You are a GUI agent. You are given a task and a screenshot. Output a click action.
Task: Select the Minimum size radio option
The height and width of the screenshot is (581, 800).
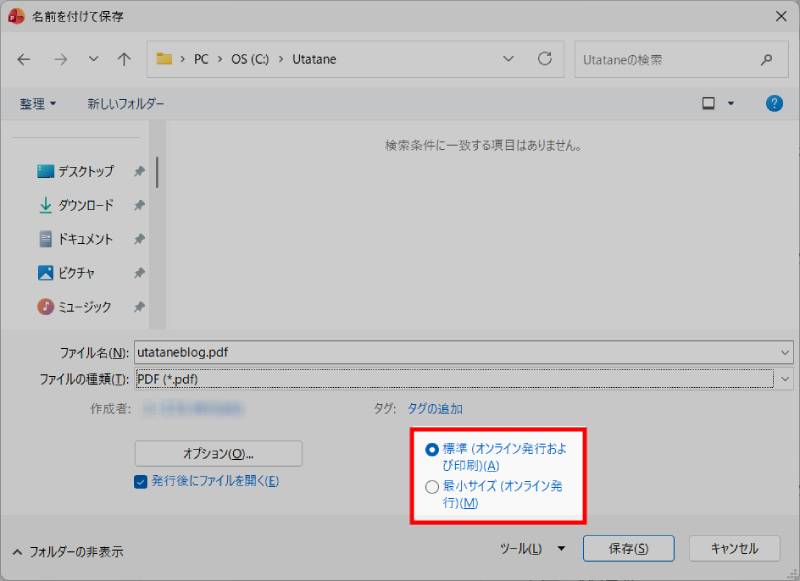click(x=432, y=487)
